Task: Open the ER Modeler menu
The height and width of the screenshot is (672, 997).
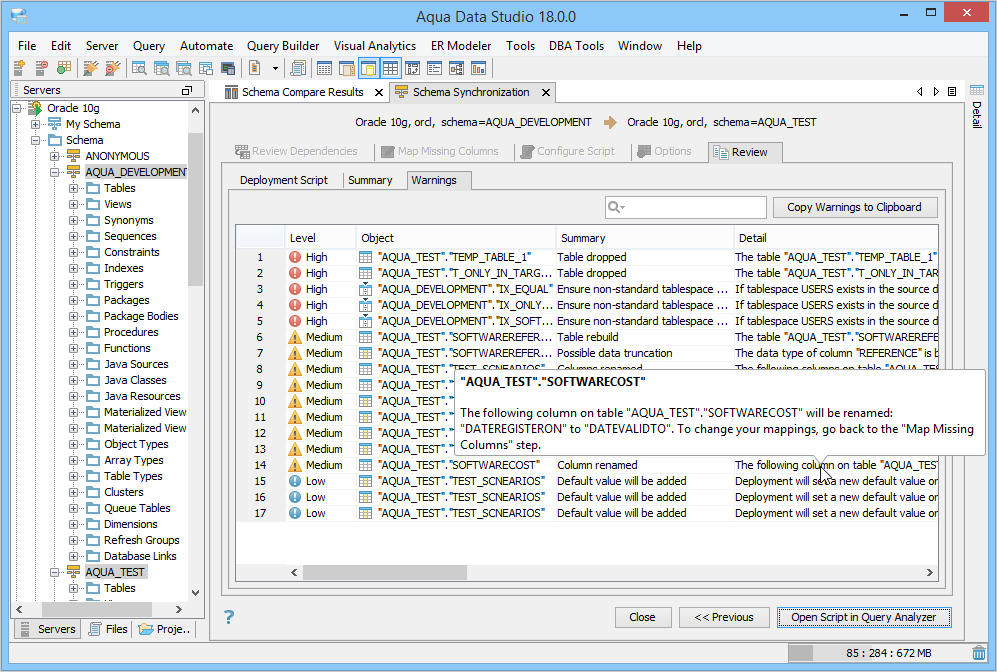Action: (461, 46)
